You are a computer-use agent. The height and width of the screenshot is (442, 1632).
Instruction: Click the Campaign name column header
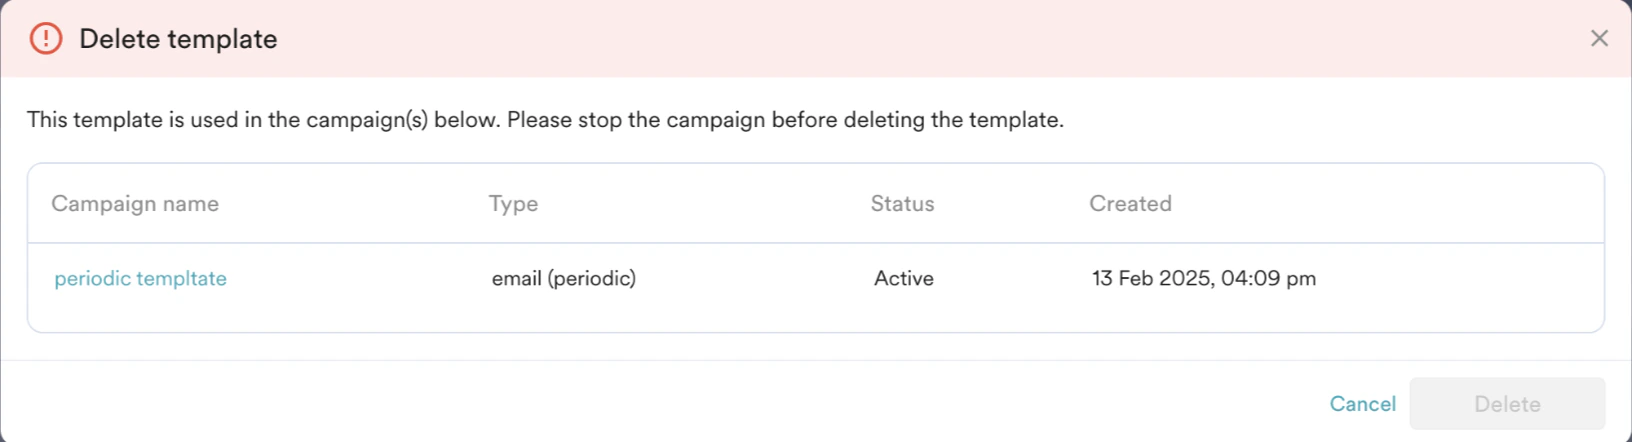point(135,204)
